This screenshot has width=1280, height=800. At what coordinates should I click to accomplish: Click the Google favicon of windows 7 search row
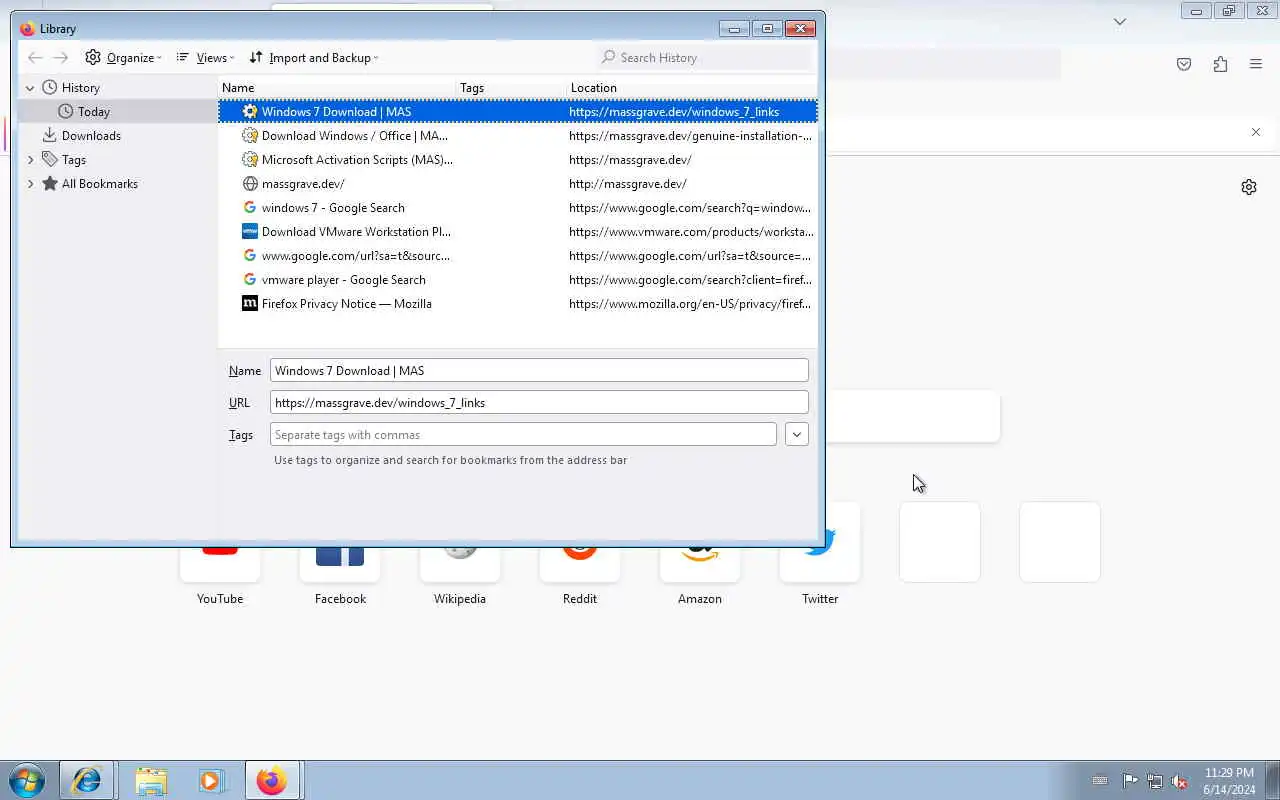[250, 208]
